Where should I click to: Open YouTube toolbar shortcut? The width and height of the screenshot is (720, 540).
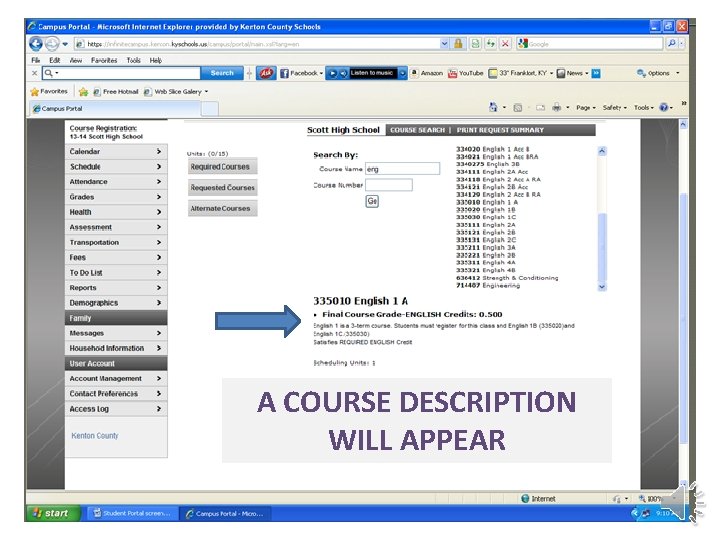click(x=466, y=73)
